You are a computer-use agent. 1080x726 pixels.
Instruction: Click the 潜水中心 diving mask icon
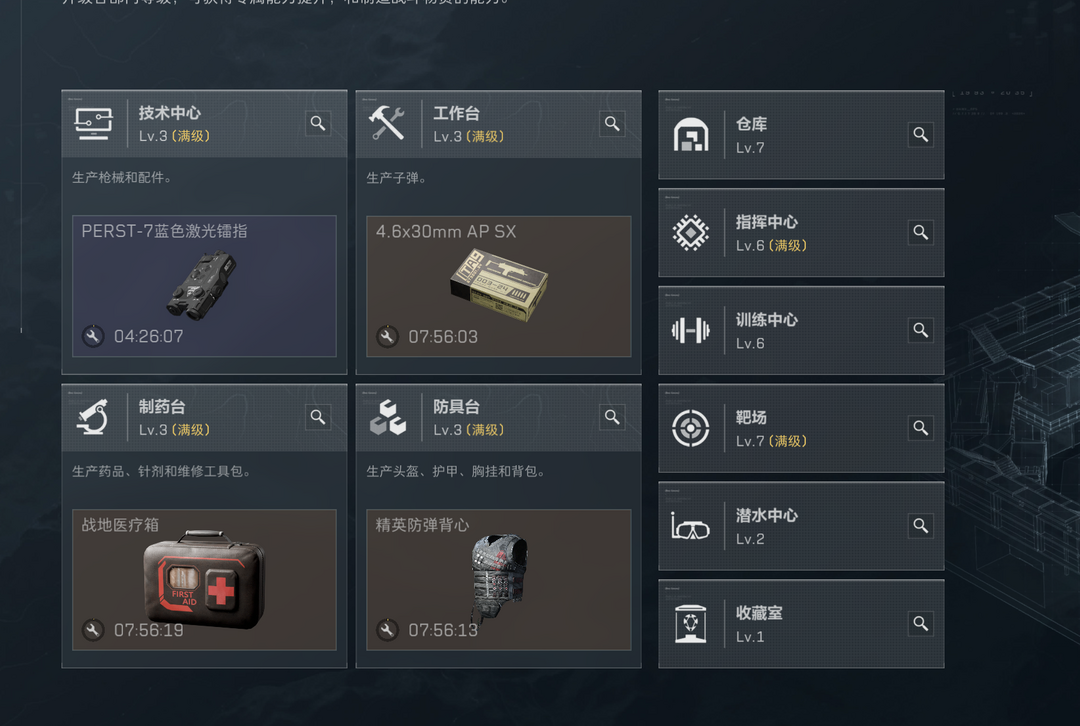click(x=691, y=527)
